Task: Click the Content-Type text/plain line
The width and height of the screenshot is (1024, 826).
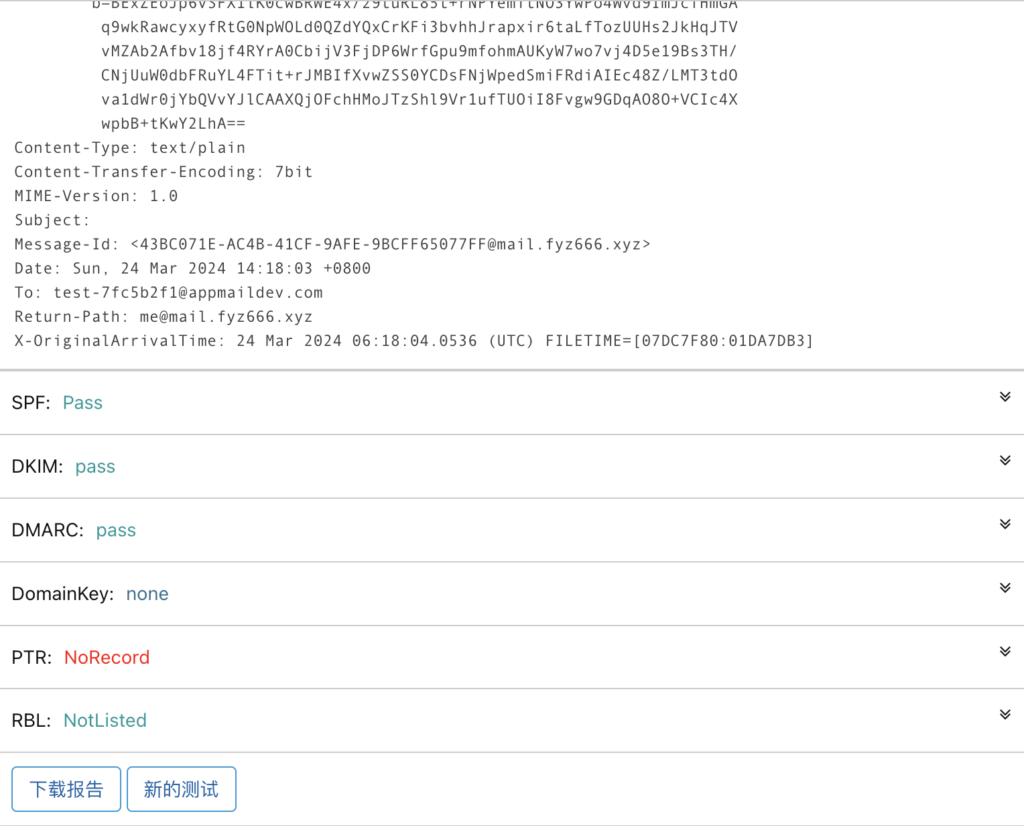Action: [x=130, y=148]
